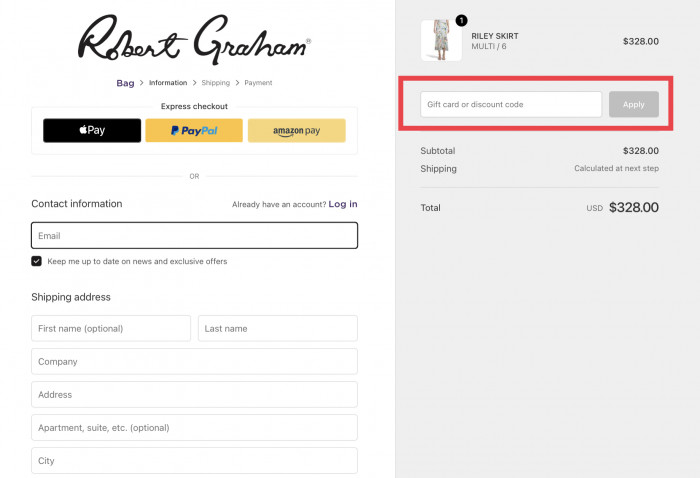This screenshot has width=700, height=478.
Task: Click the Apartment, suite, etc. field
Action: 194,428
